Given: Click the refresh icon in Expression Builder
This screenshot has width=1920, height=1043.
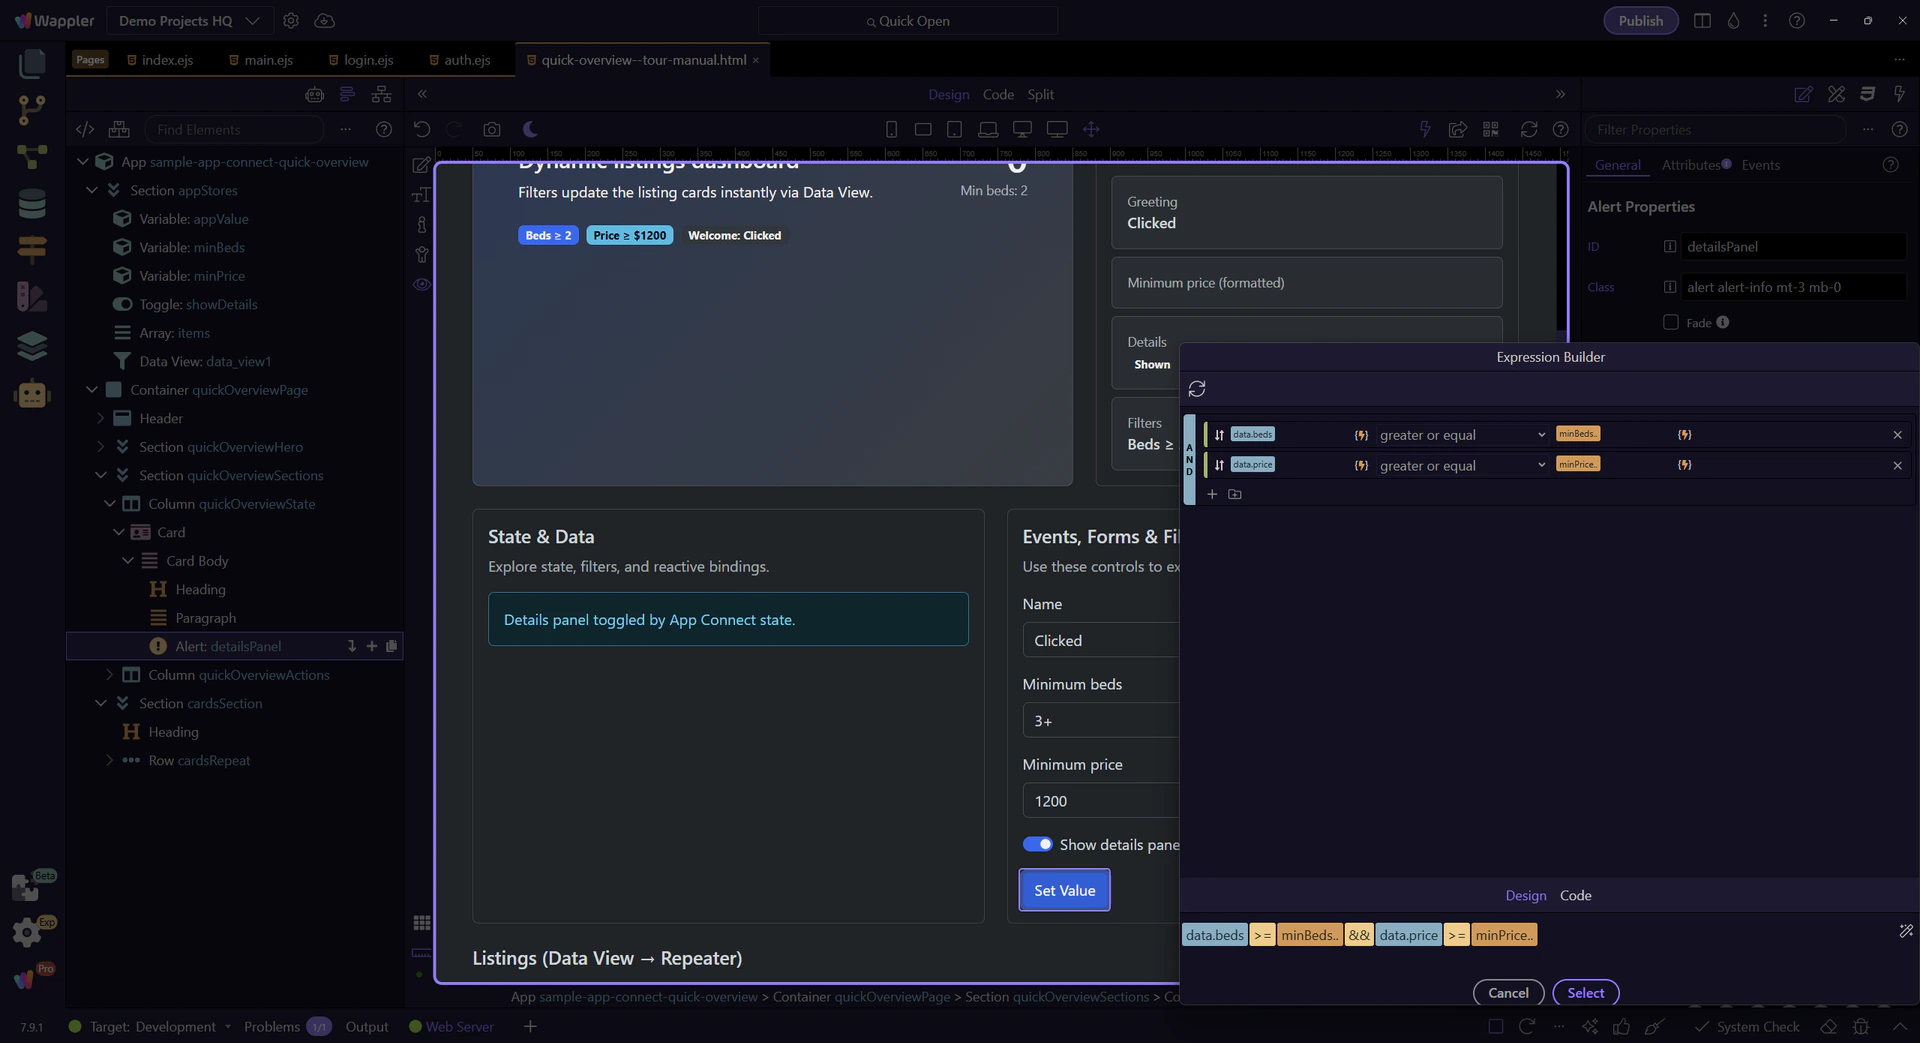Looking at the screenshot, I should pyautogui.click(x=1197, y=389).
